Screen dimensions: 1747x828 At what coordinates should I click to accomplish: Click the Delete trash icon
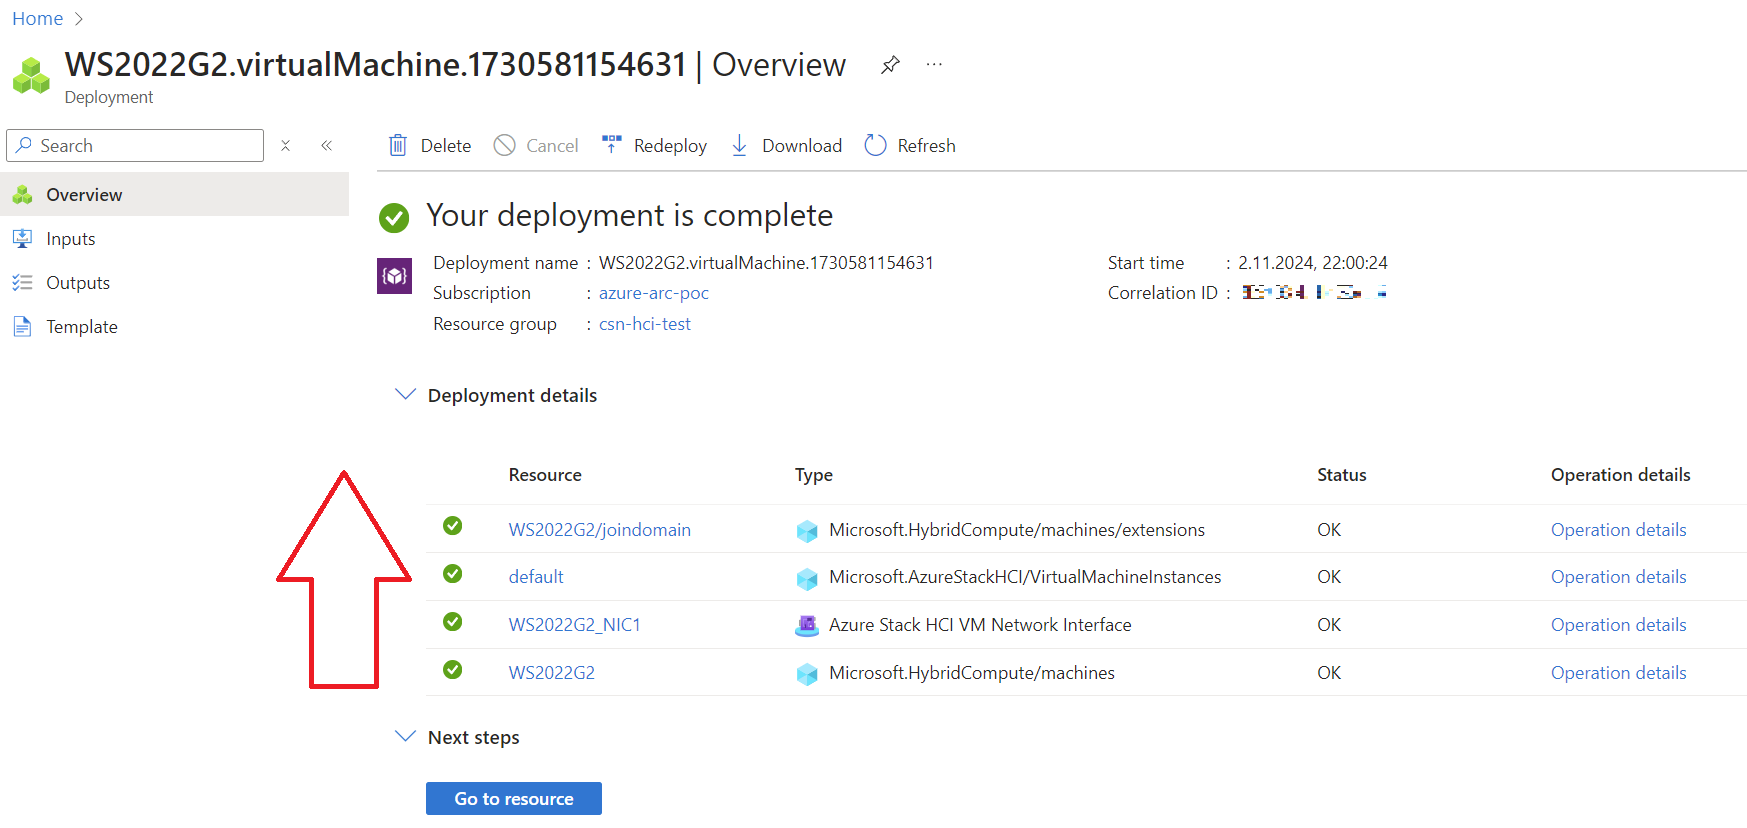[398, 146]
